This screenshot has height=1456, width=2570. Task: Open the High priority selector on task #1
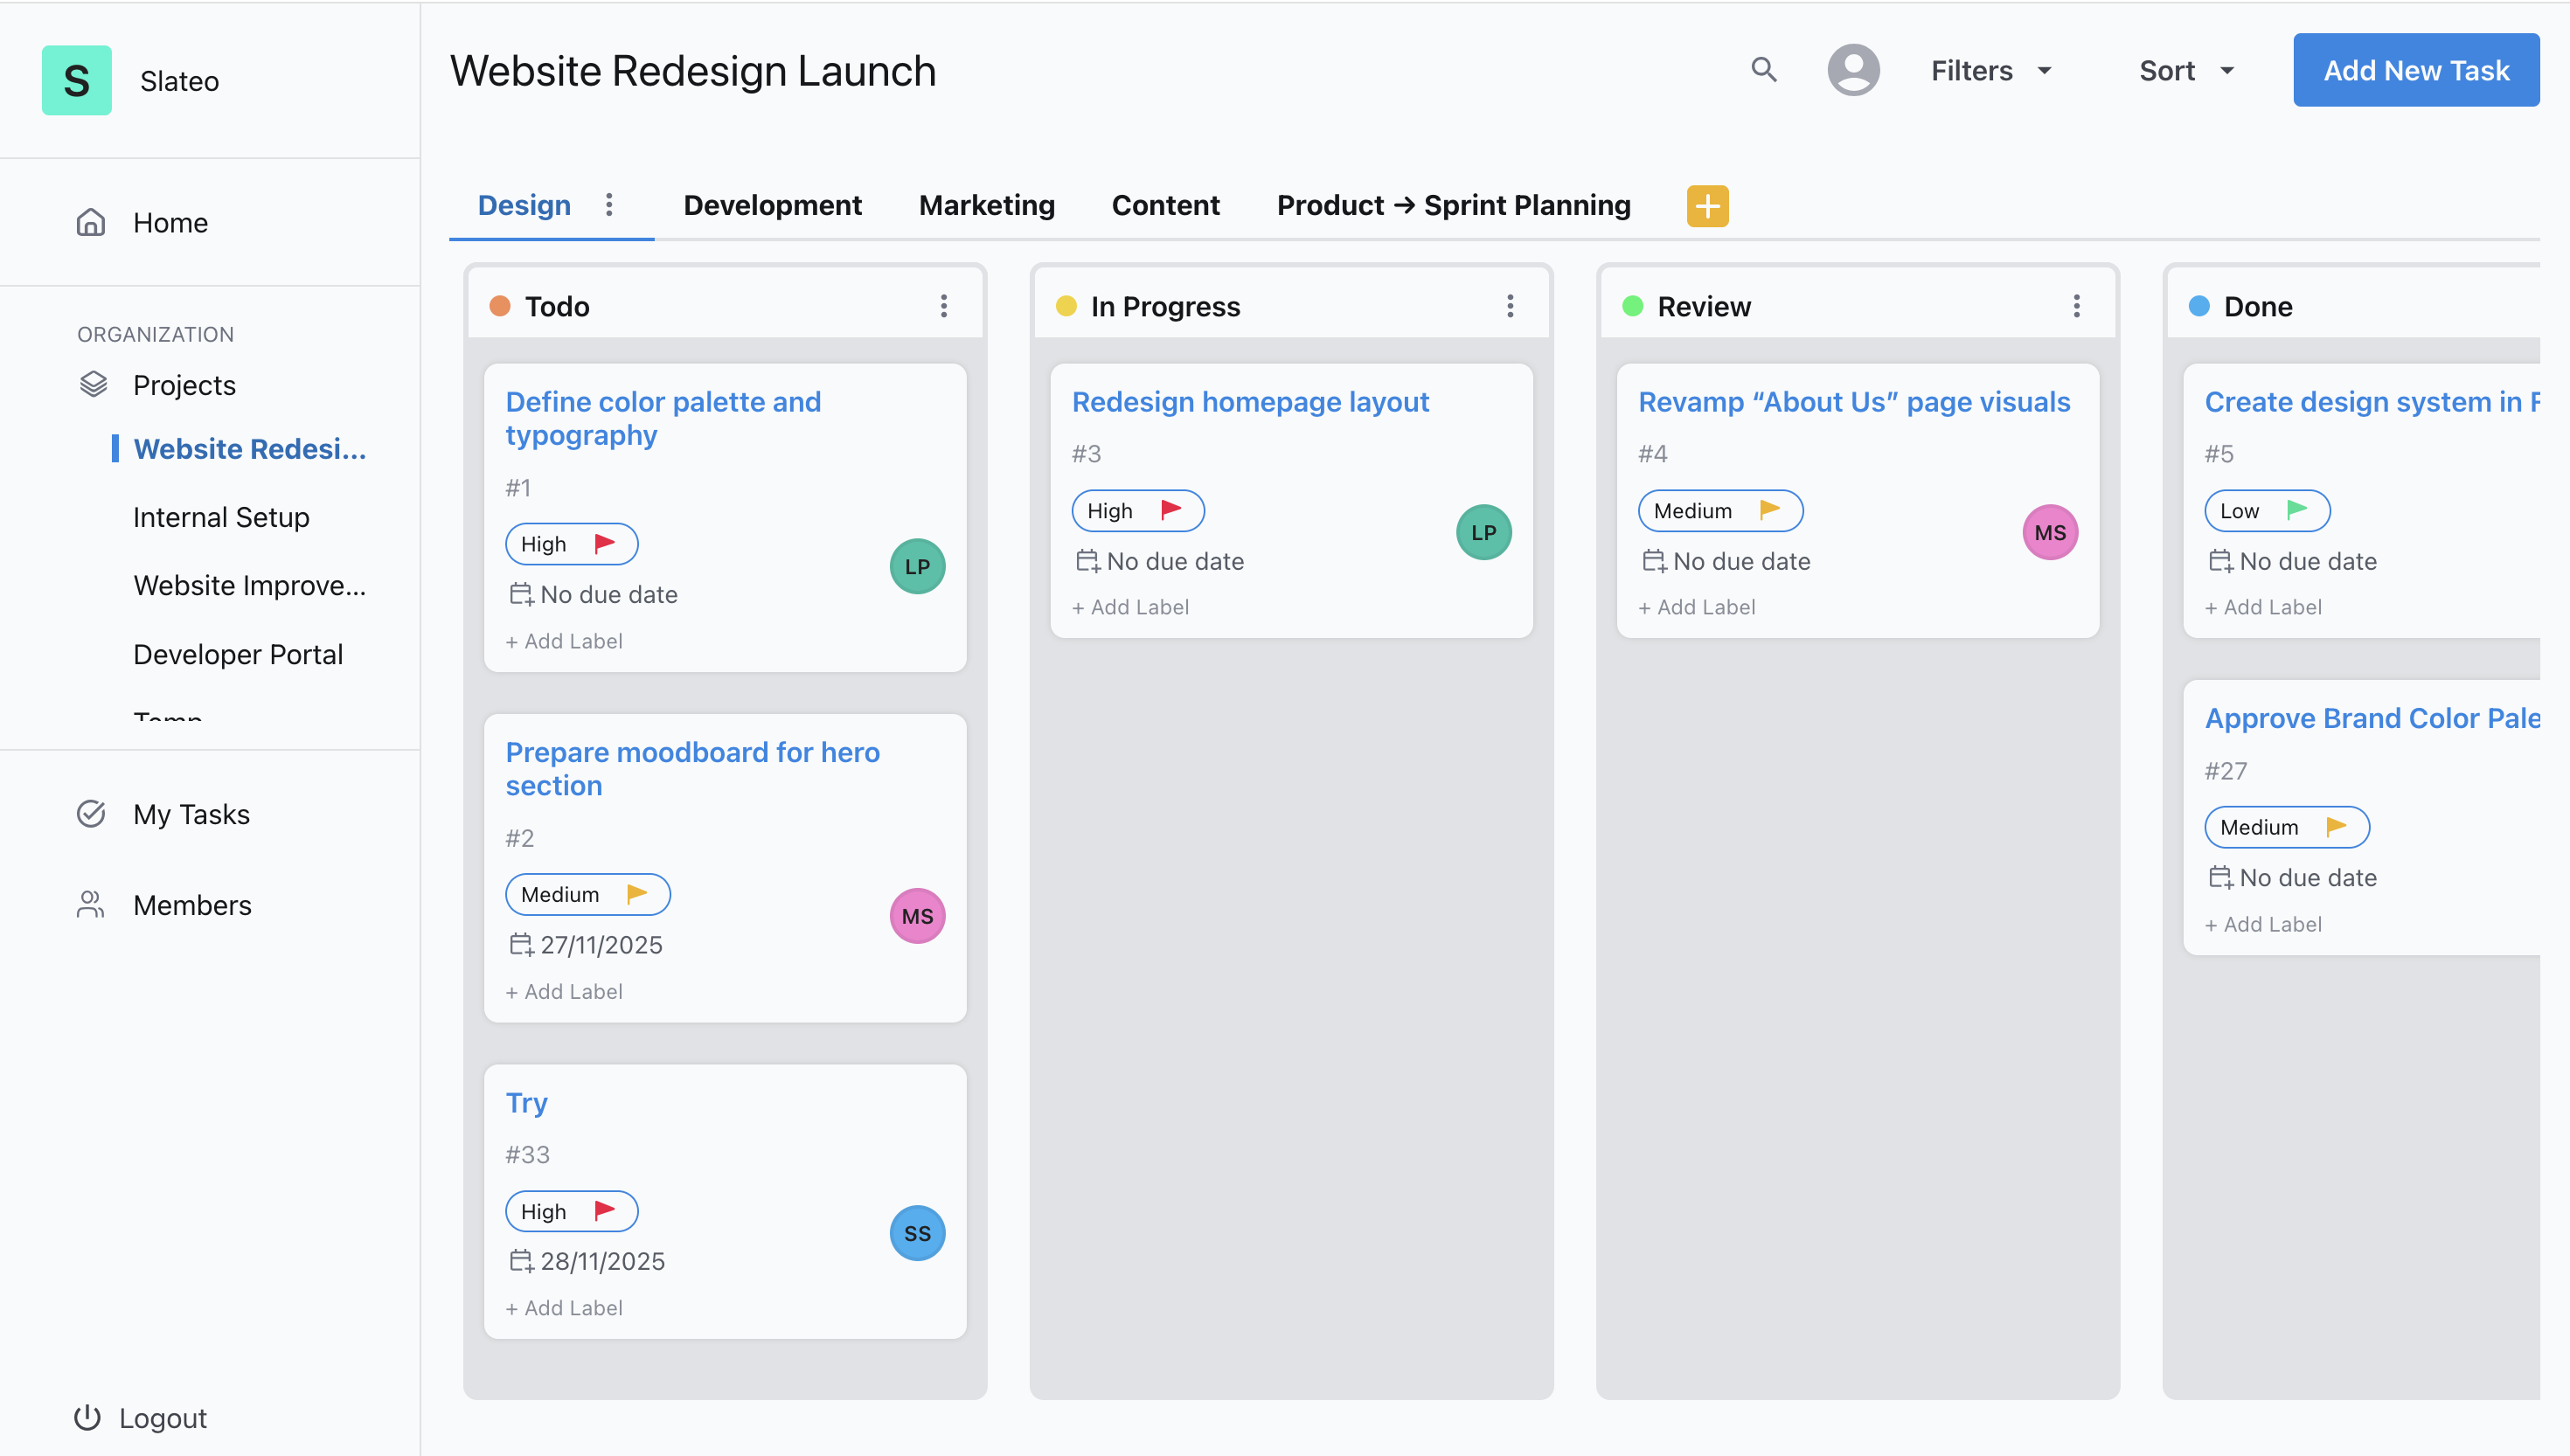570,544
